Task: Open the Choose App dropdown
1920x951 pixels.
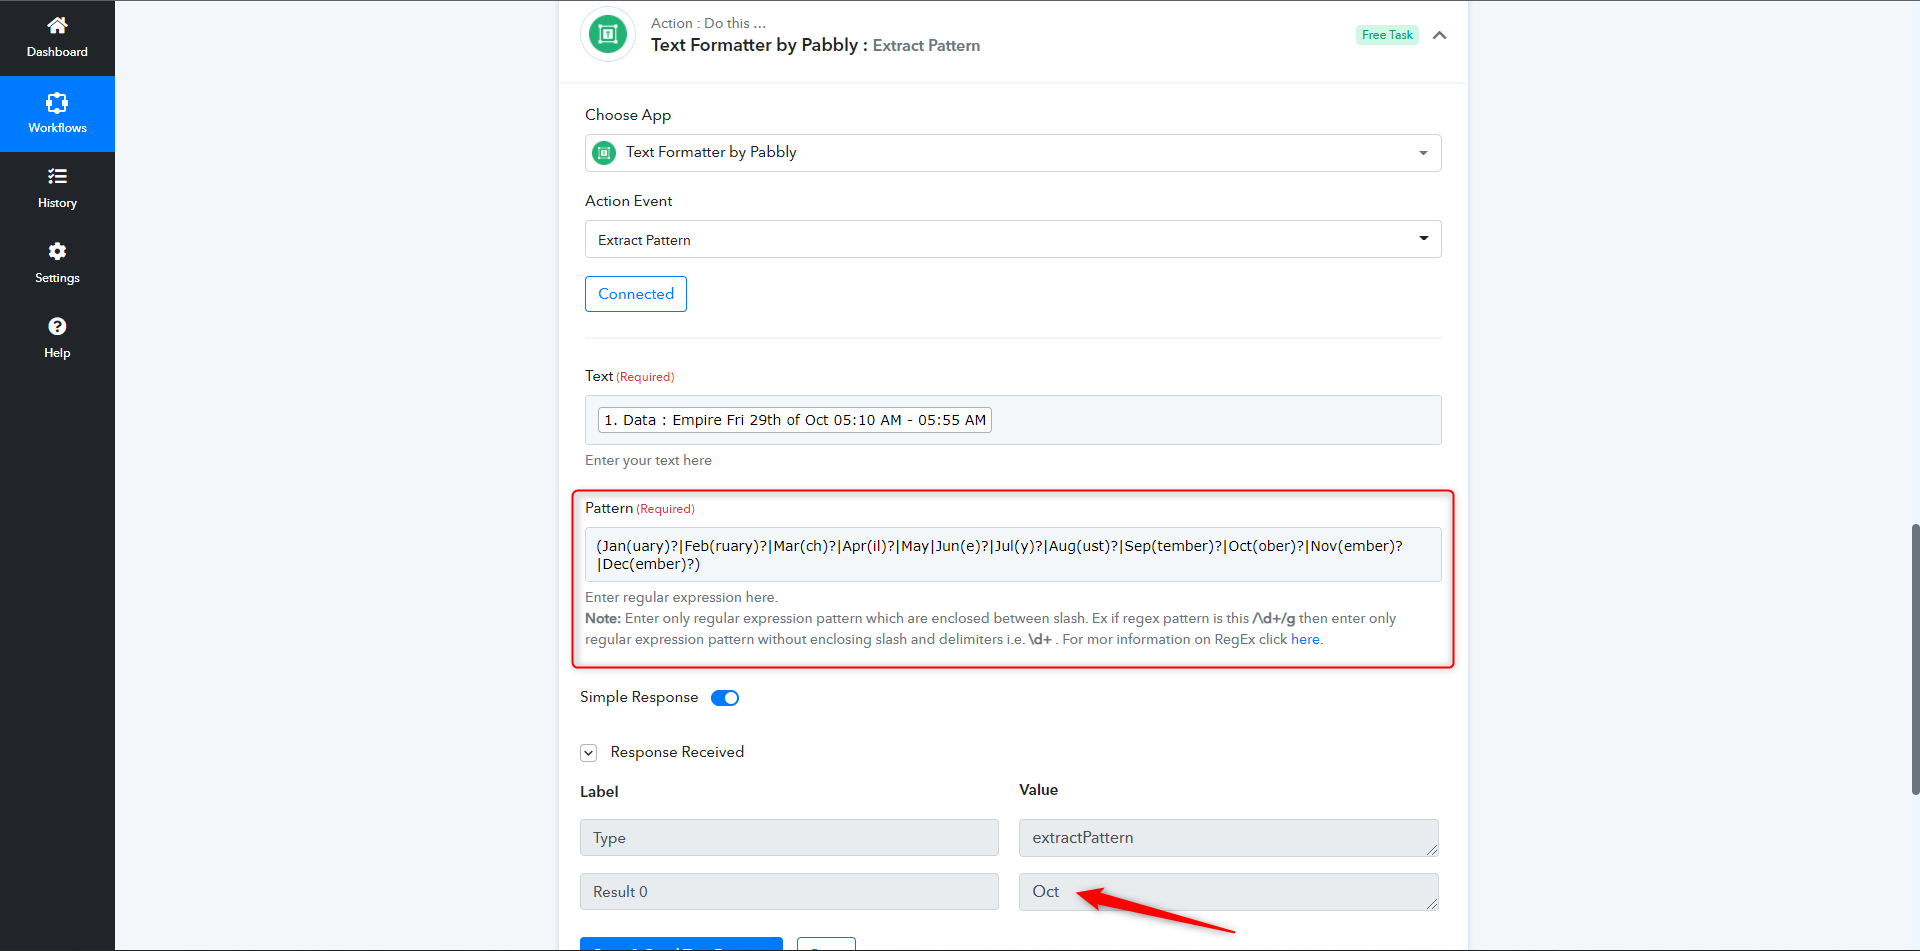Action: pyautogui.click(x=1013, y=153)
